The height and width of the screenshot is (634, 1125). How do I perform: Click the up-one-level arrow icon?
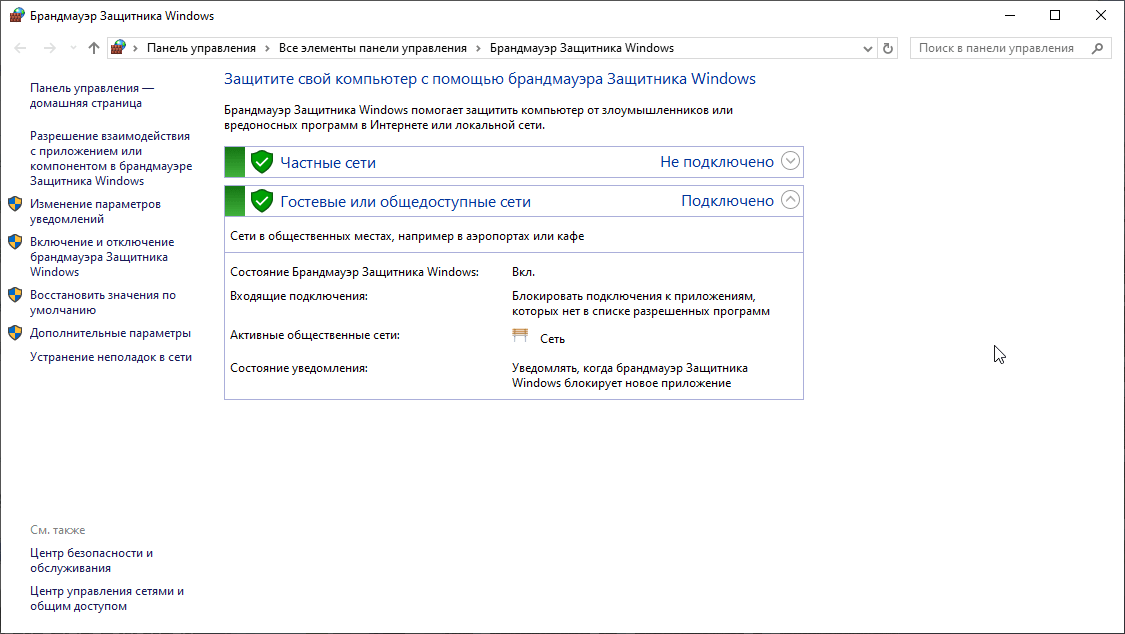[93, 46]
